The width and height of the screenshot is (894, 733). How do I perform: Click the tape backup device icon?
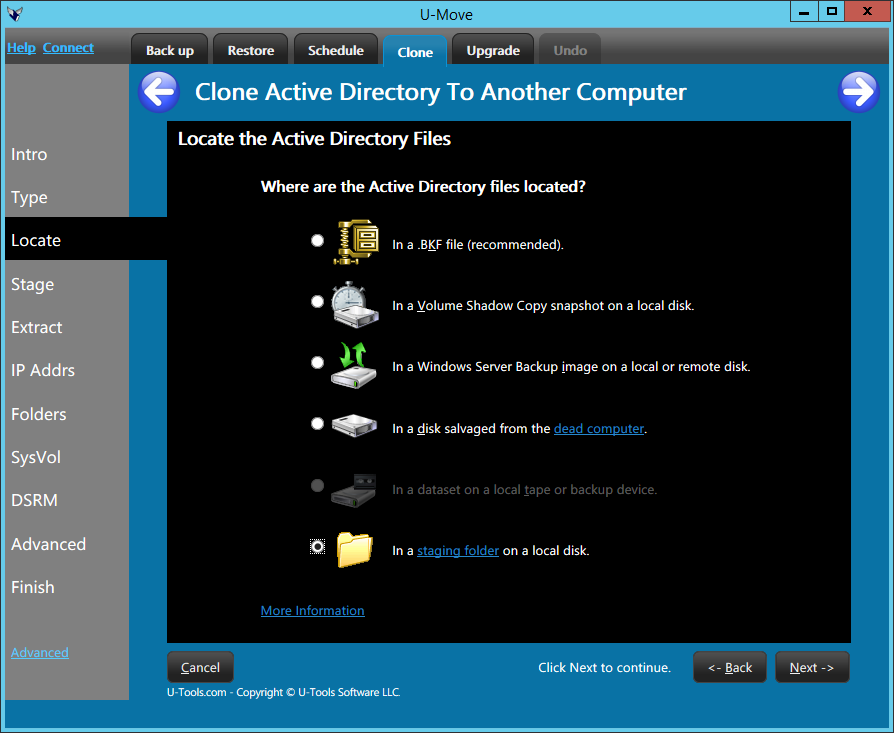click(x=354, y=490)
